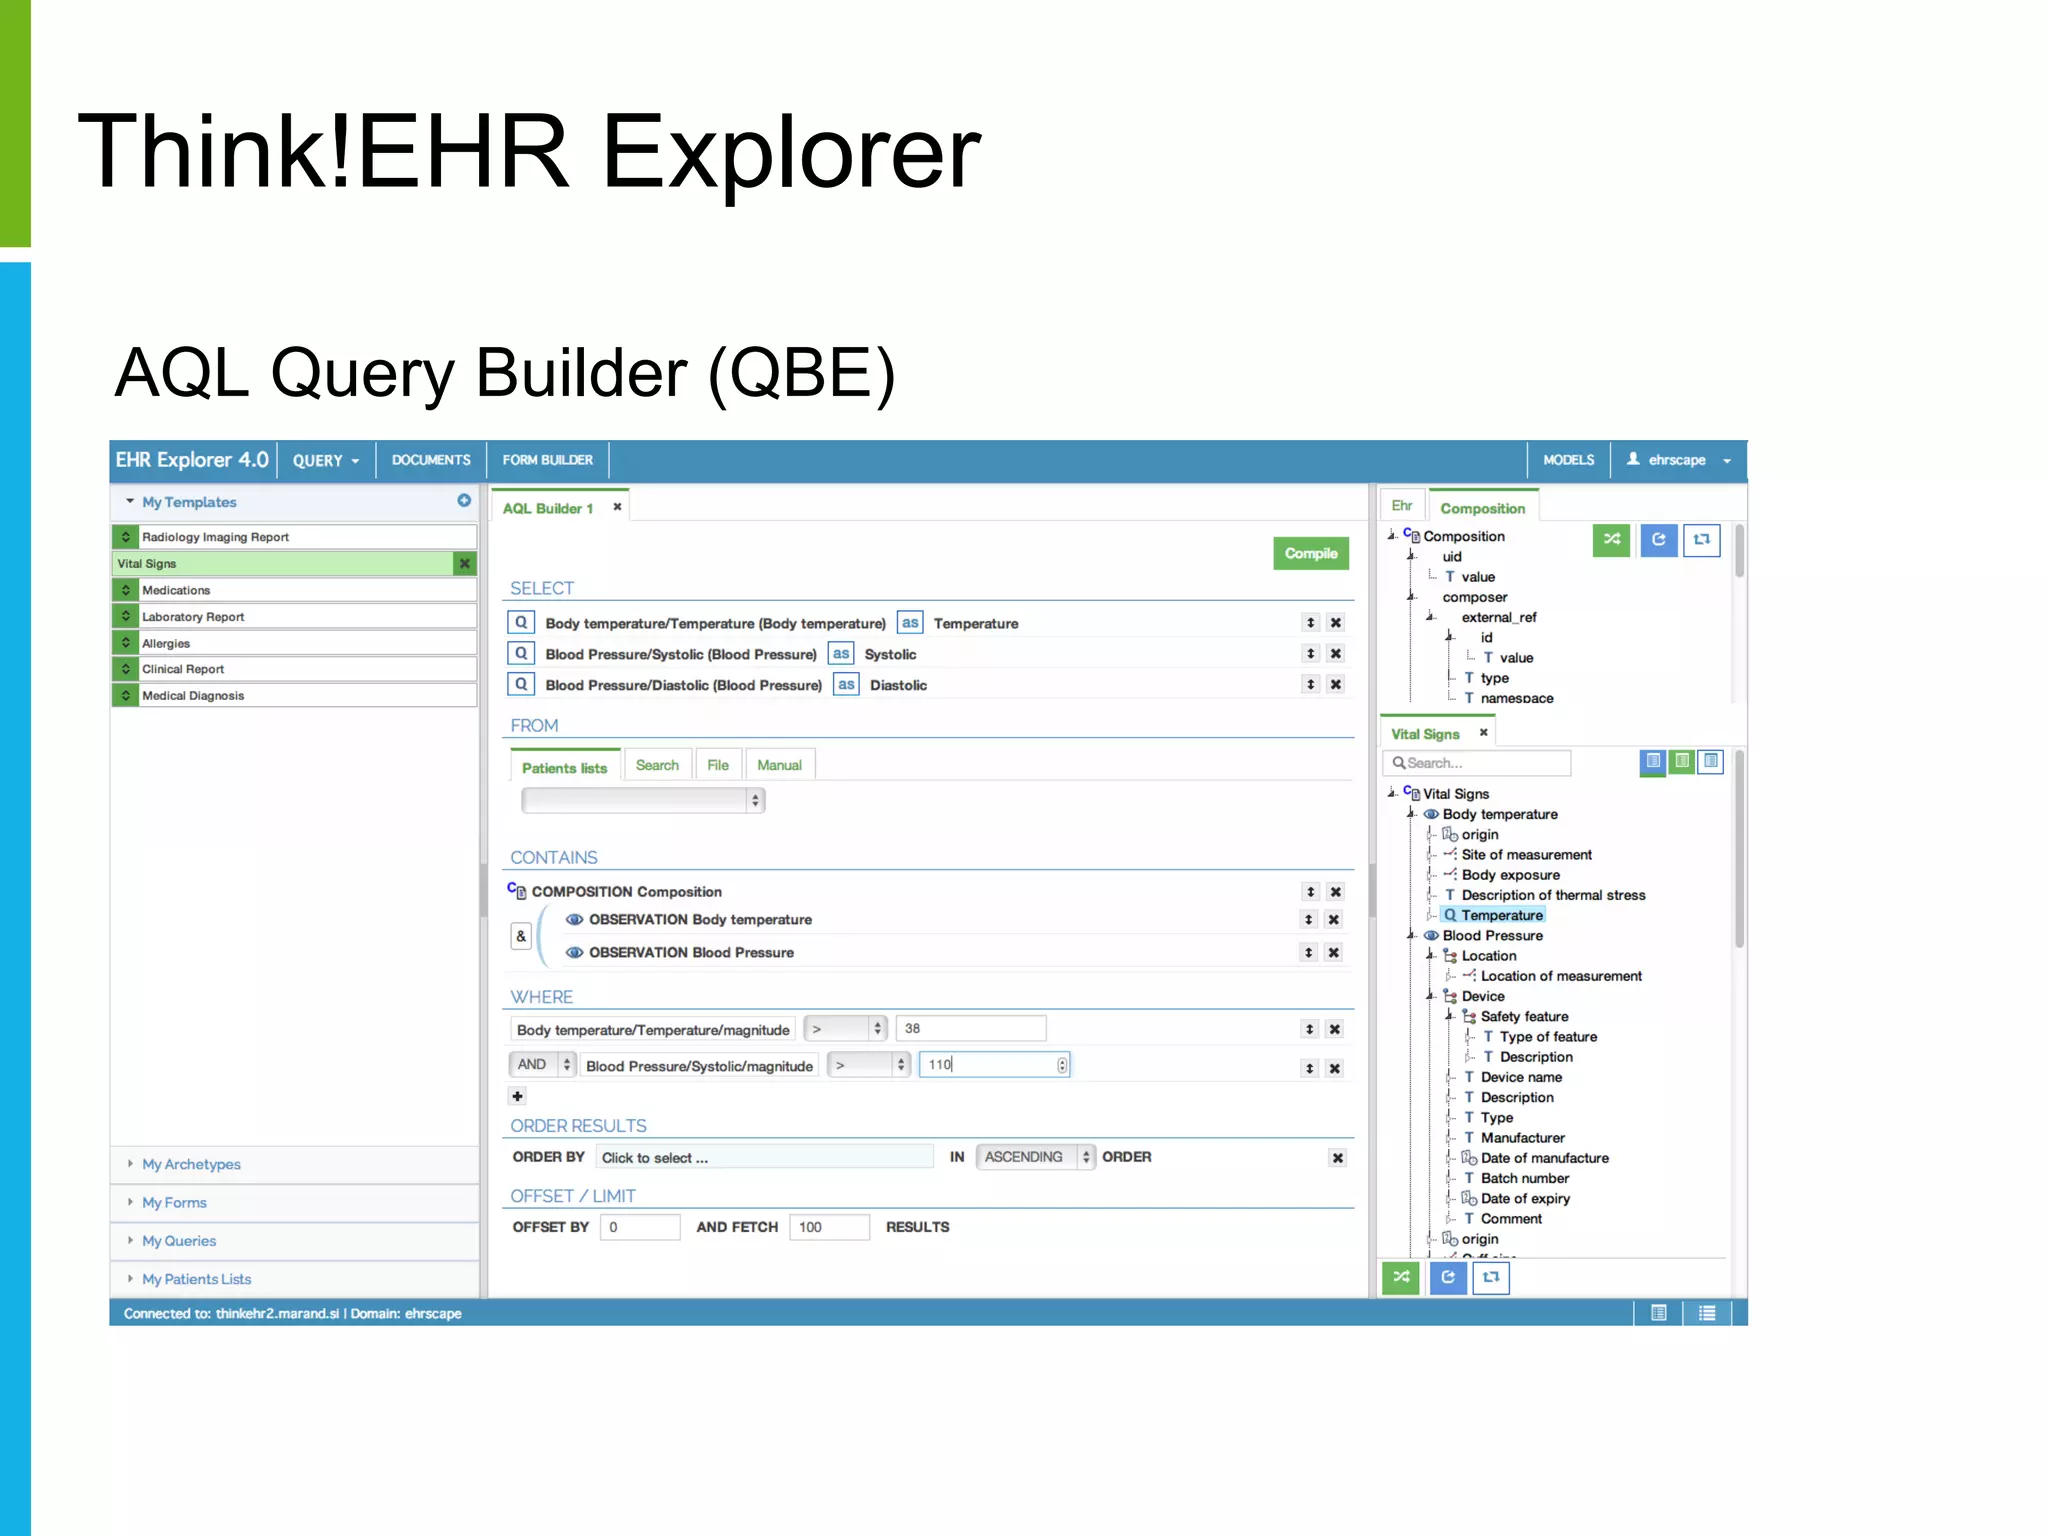Open the DOCUMENTS menu
Screen dimensions: 2048x1536
point(431,460)
